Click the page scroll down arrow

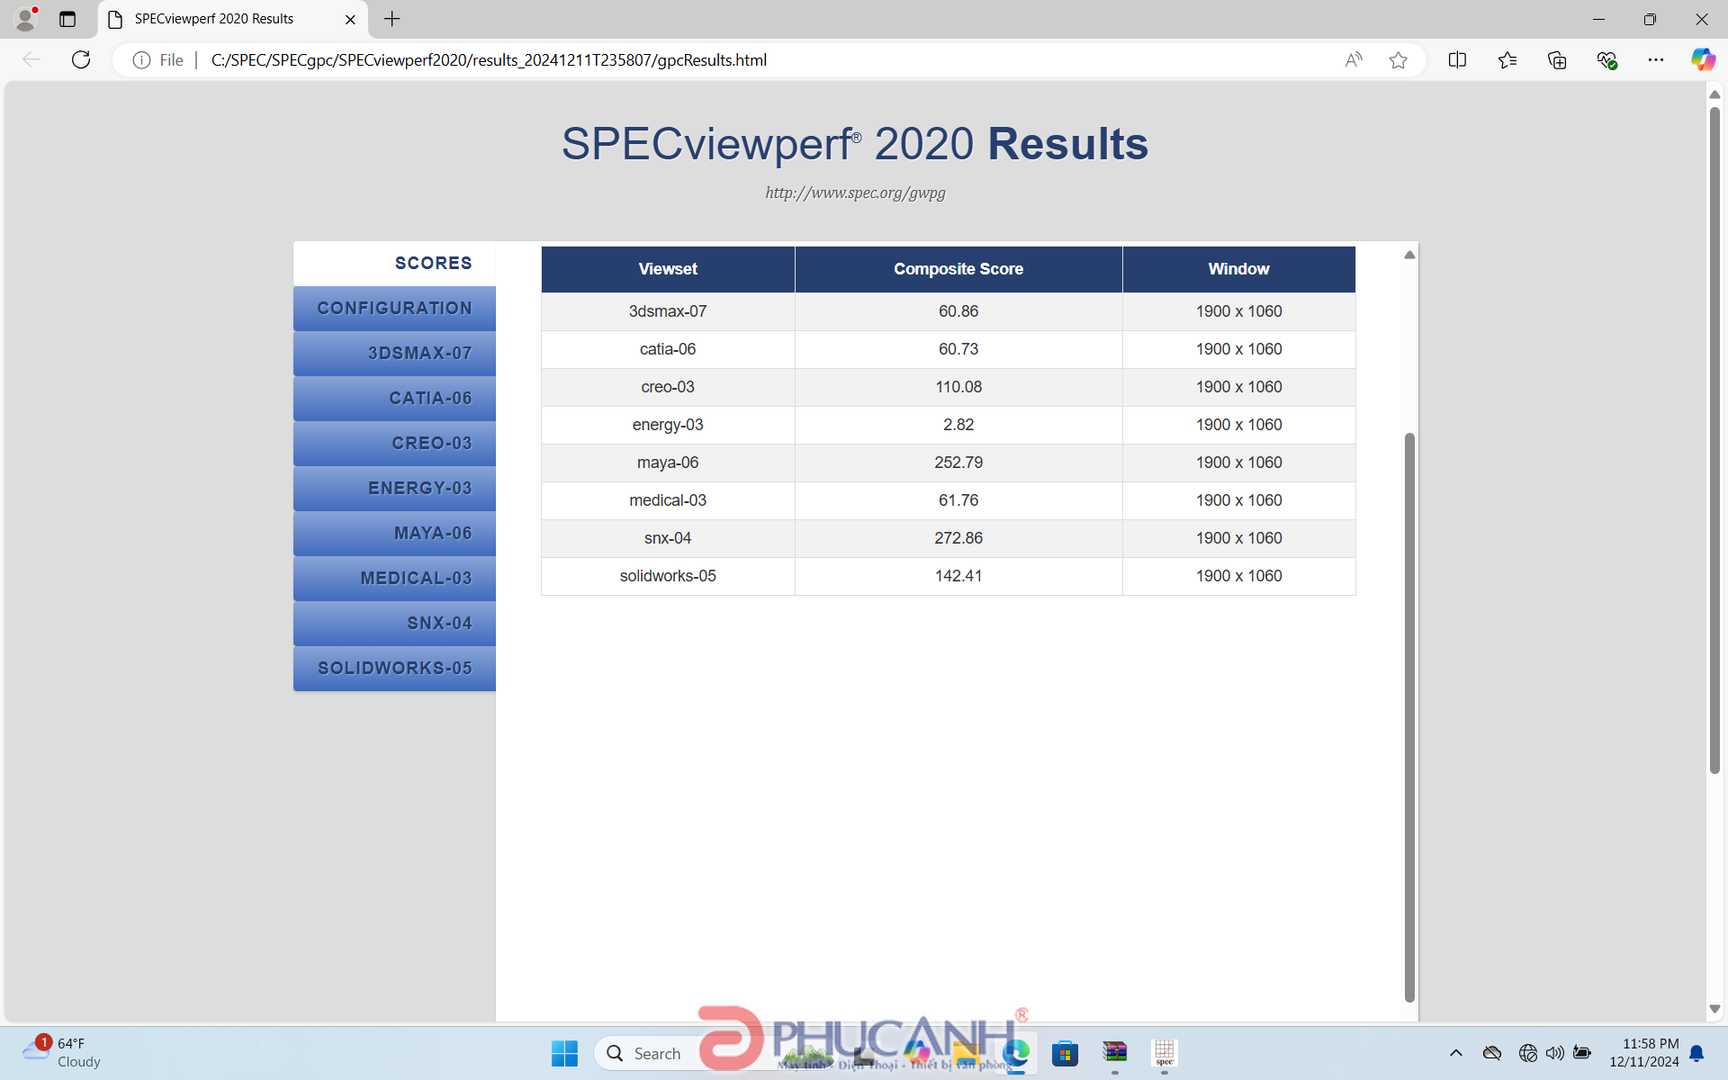point(1714,1010)
